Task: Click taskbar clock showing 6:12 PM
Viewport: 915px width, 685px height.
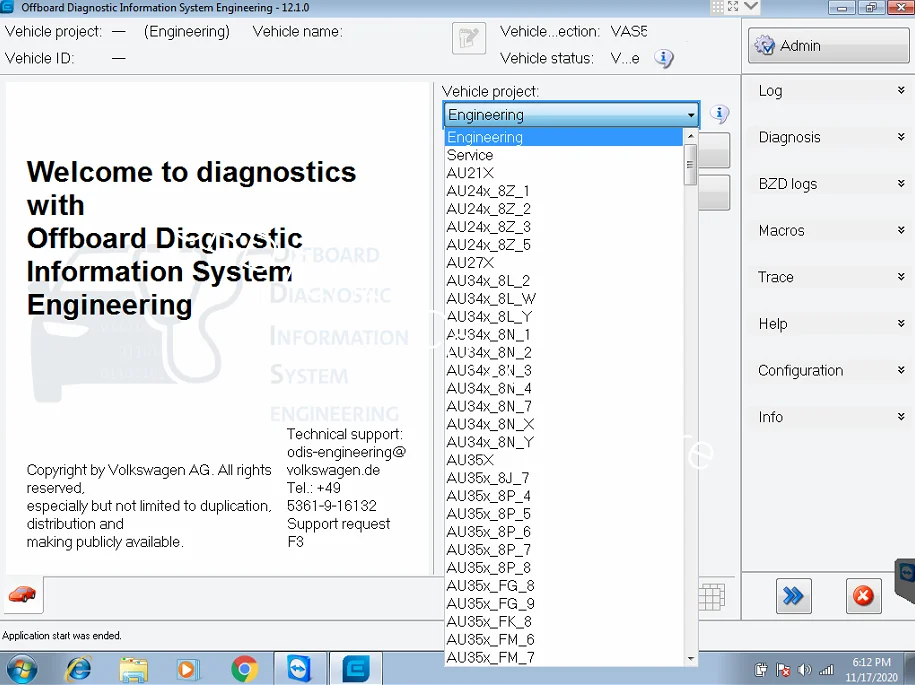Action: [x=871, y=670]
